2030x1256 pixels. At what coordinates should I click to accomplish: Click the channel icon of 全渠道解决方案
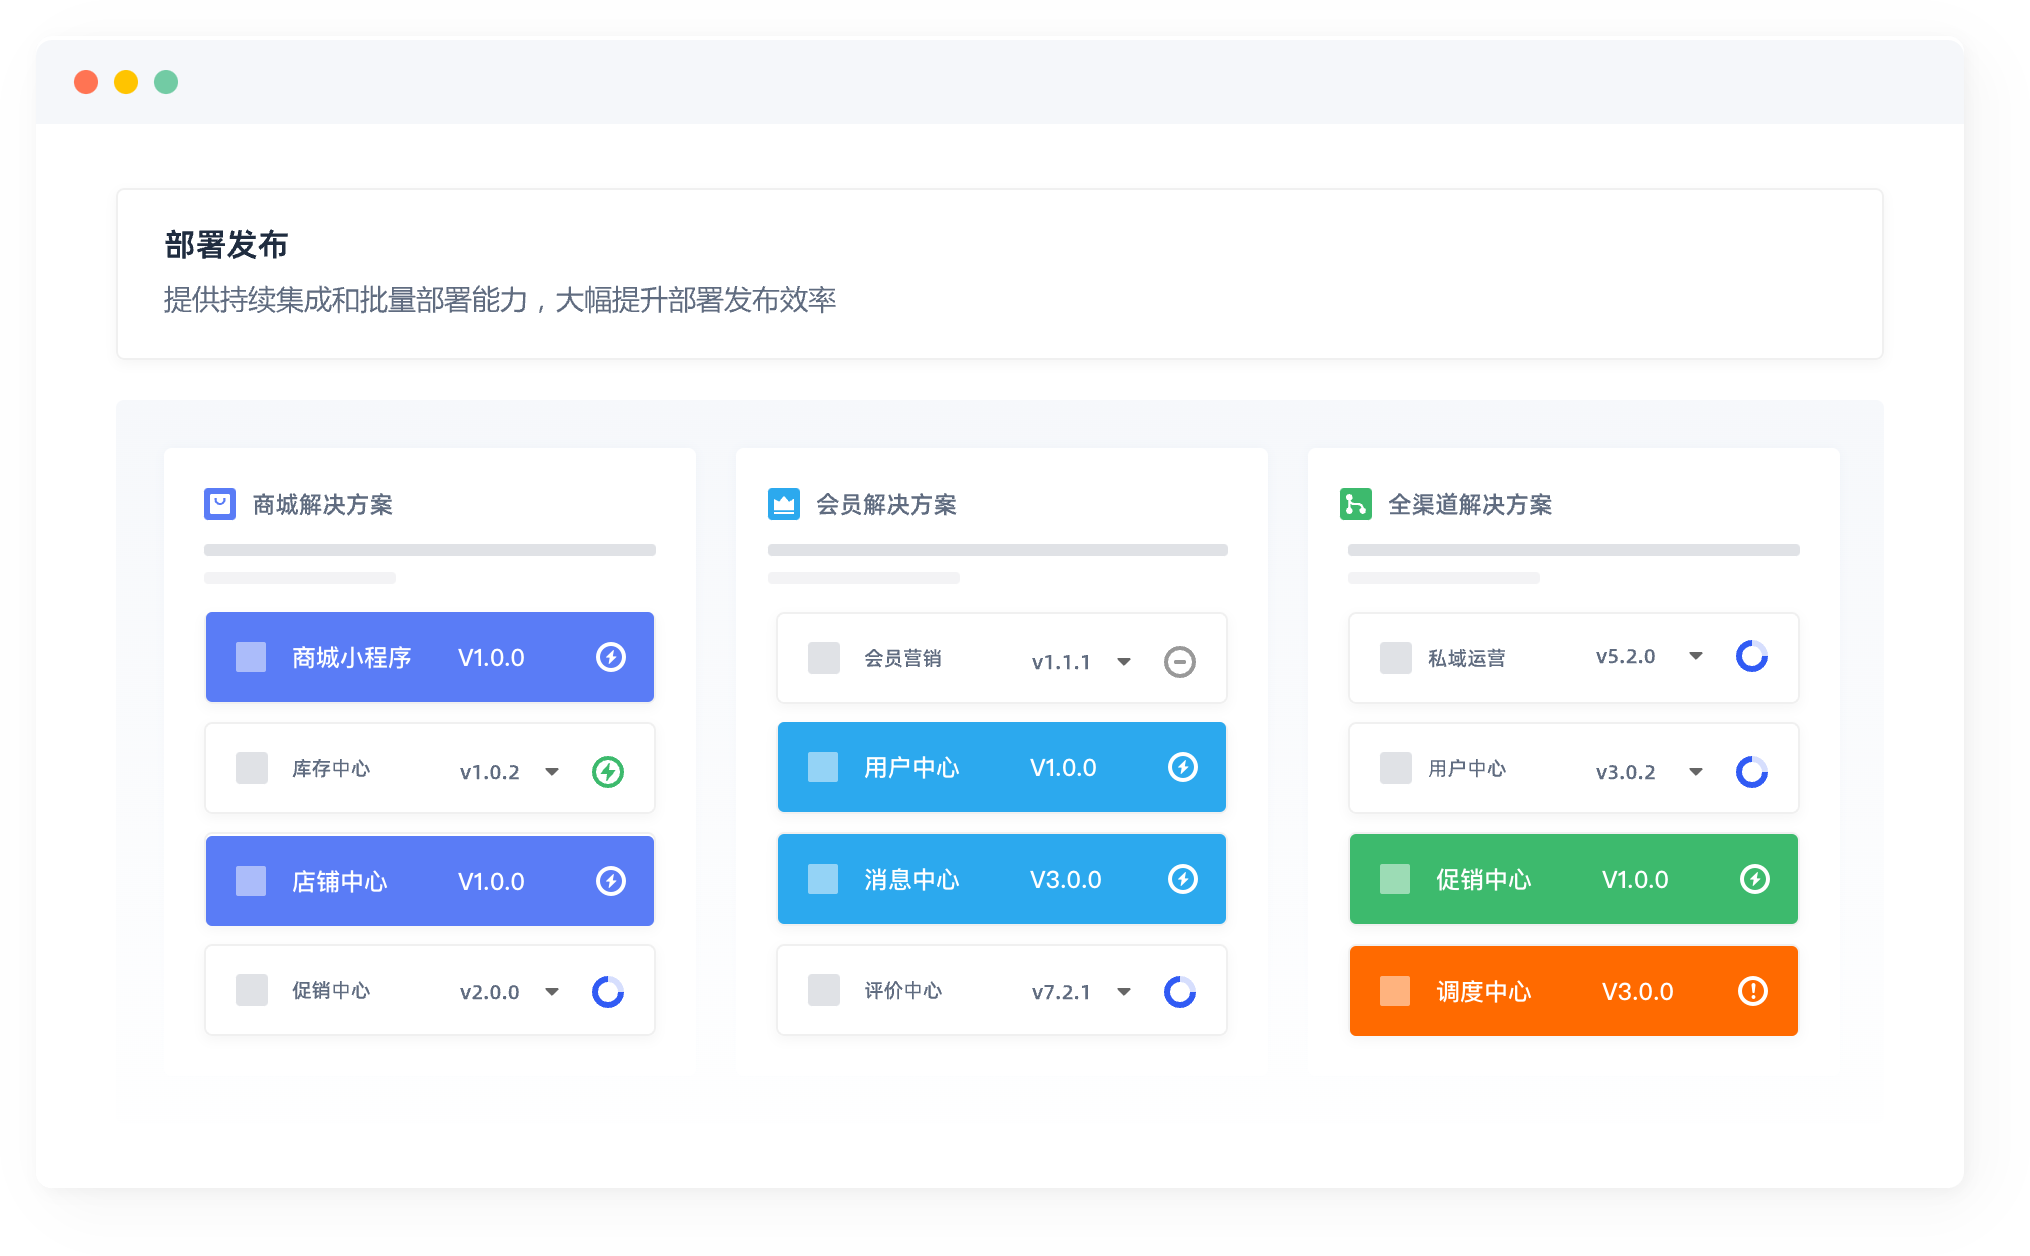[x=1355, y=505]
